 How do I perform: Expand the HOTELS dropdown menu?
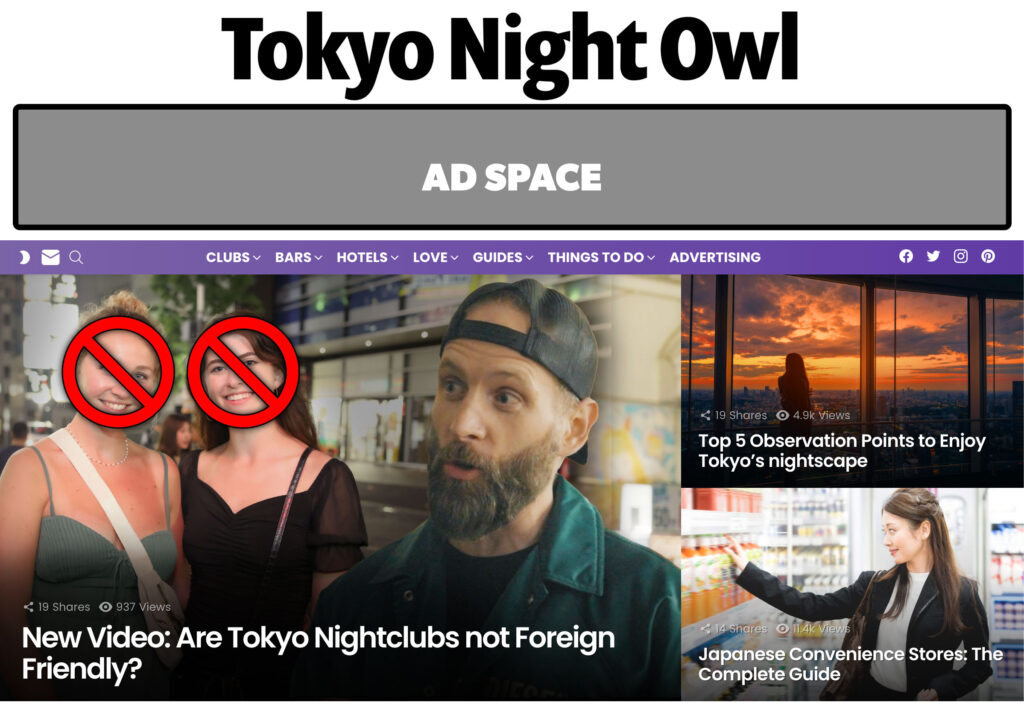(368, 257)
